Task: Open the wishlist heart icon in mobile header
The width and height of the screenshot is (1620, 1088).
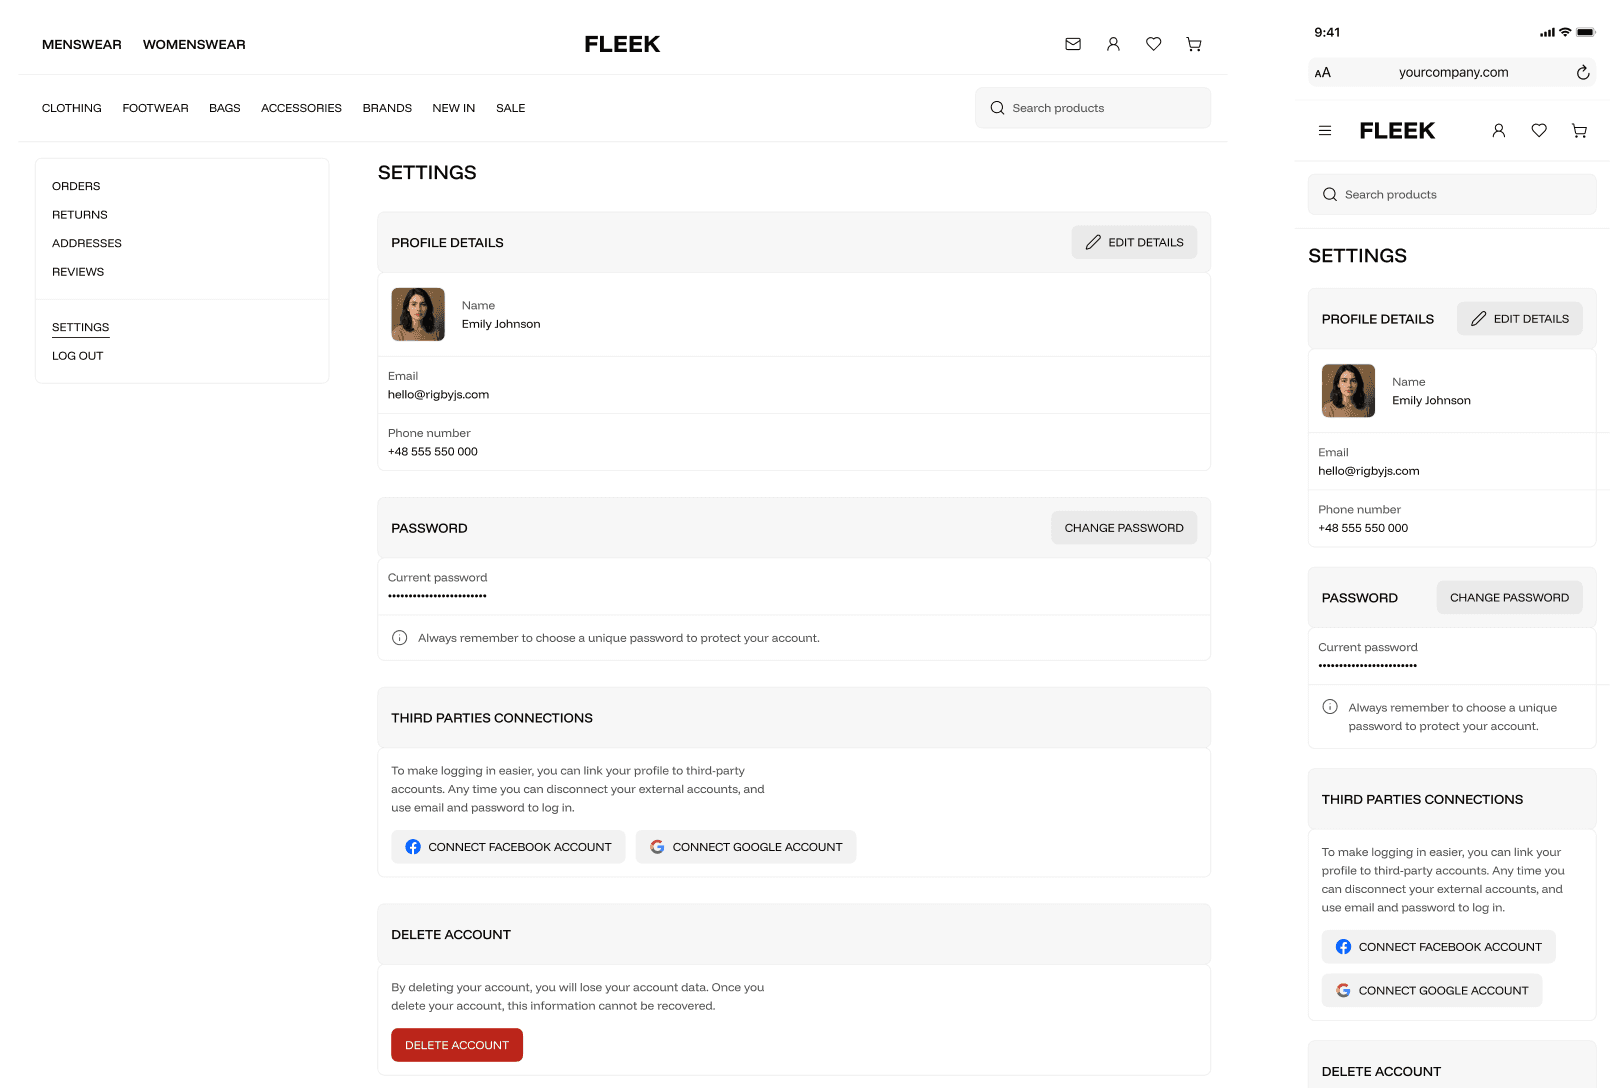Action: (1539, 131)
